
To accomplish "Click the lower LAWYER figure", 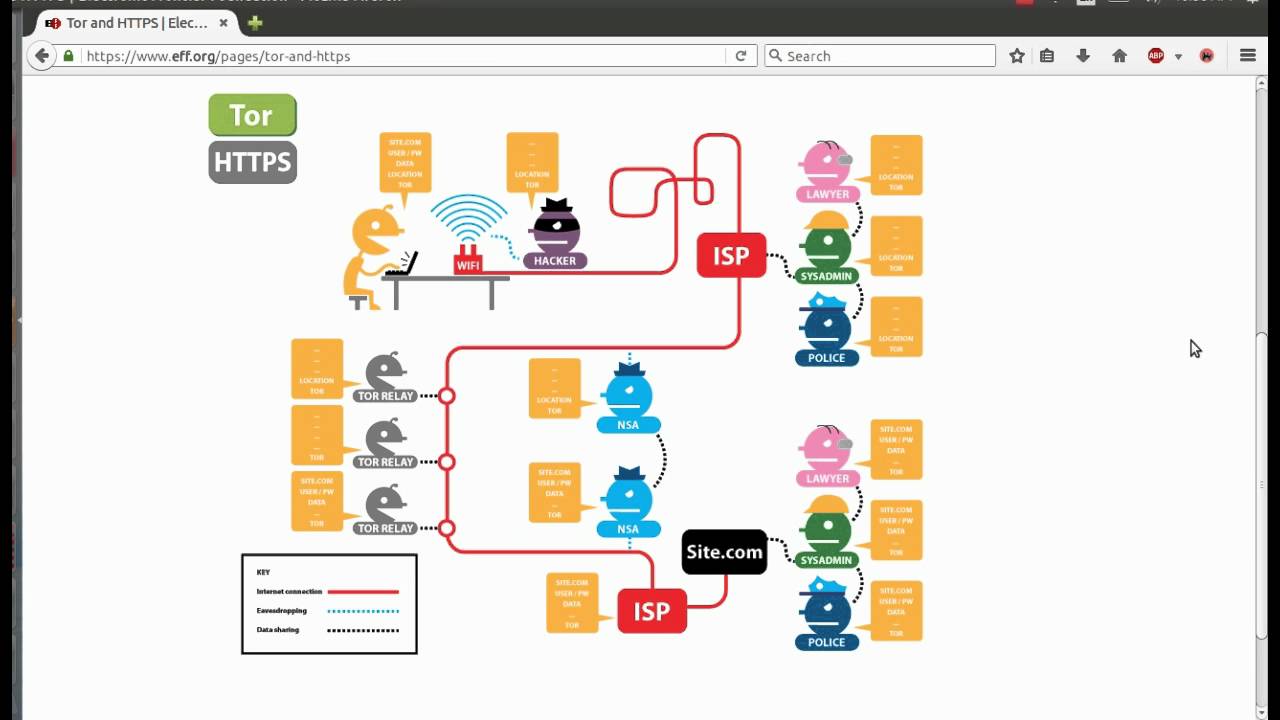I will click(x=827, y=455).
